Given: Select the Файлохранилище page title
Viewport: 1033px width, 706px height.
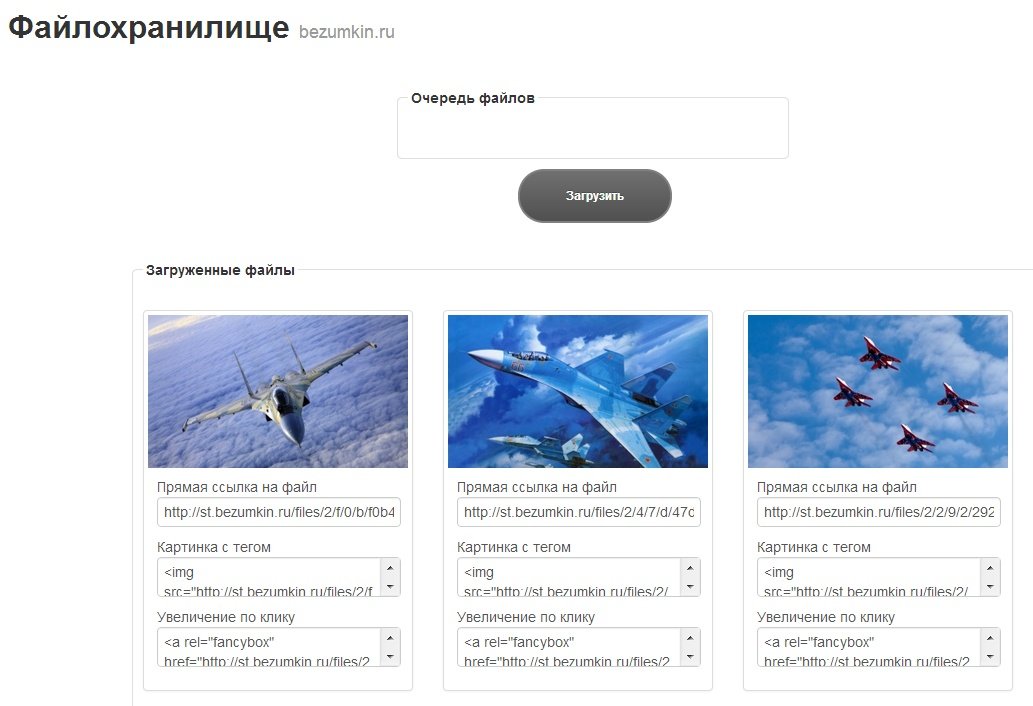Looking at the screenshot, I should pos(149,28).
